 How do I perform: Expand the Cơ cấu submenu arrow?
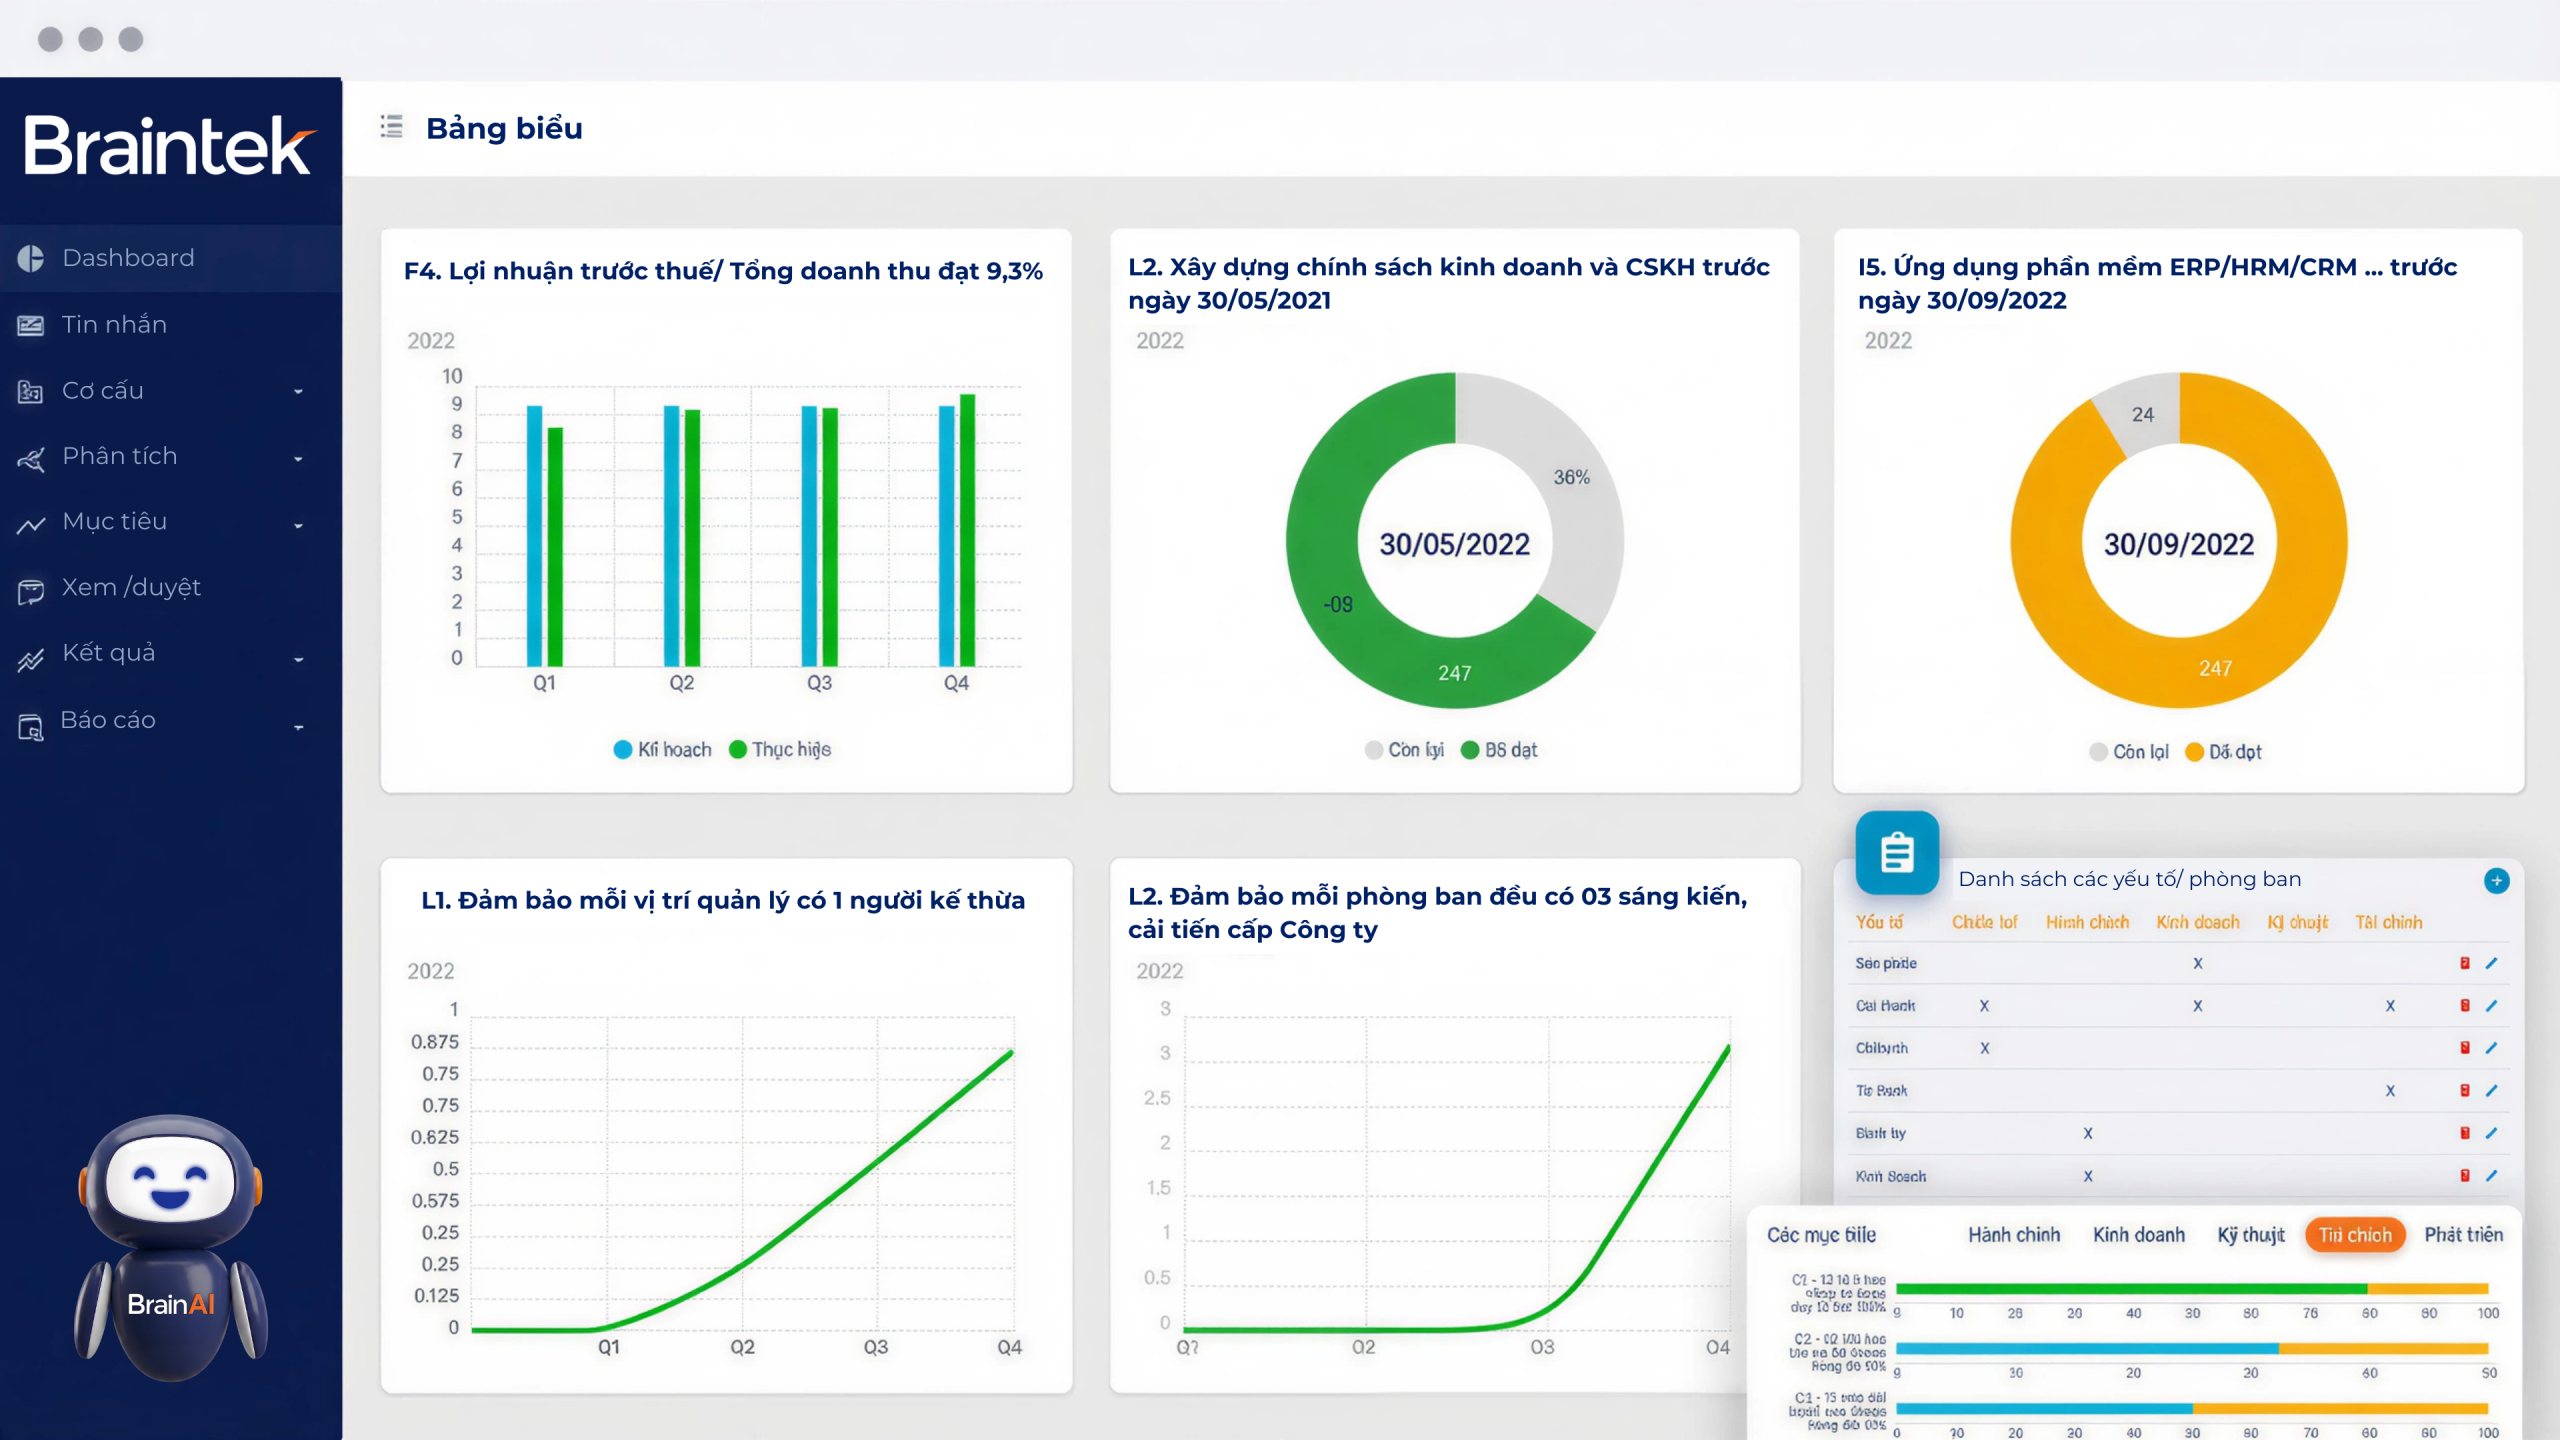point(298,392)
